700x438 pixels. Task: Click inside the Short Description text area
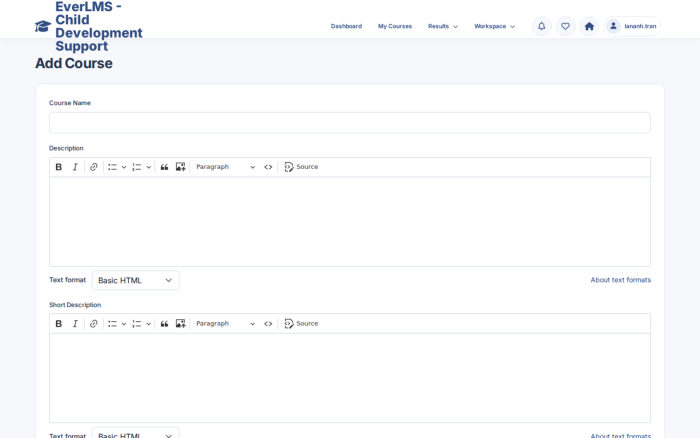[x=350, y=378]
